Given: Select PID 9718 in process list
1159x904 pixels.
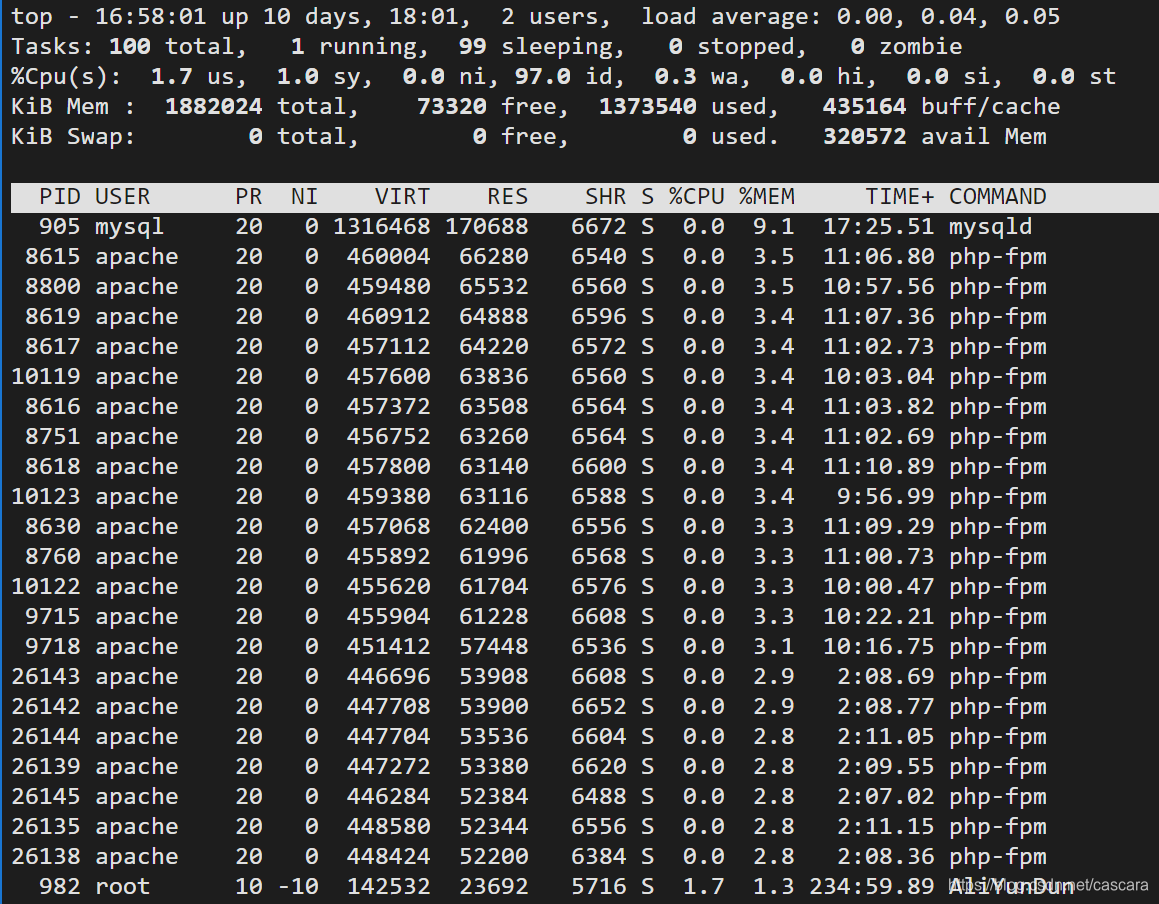Looking at the screenshot, I should [x=52, y=646].
